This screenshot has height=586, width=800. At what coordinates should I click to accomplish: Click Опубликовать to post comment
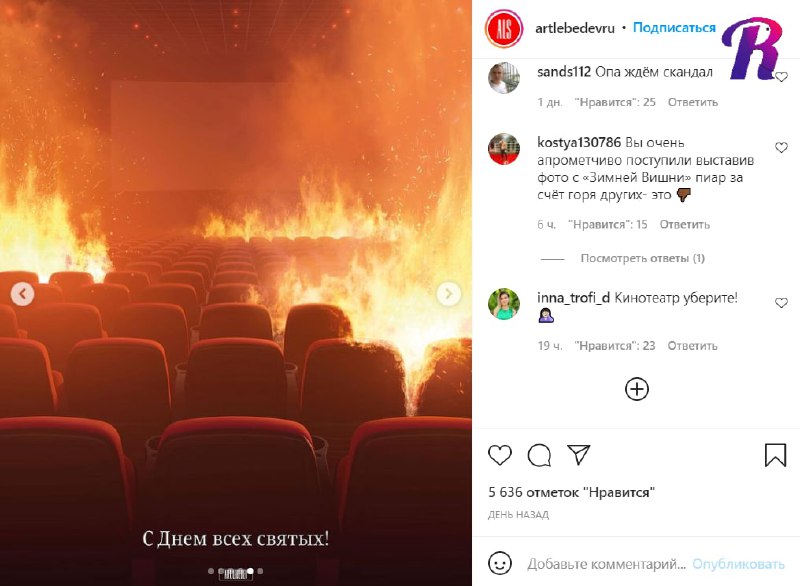(x=738, y=564)
